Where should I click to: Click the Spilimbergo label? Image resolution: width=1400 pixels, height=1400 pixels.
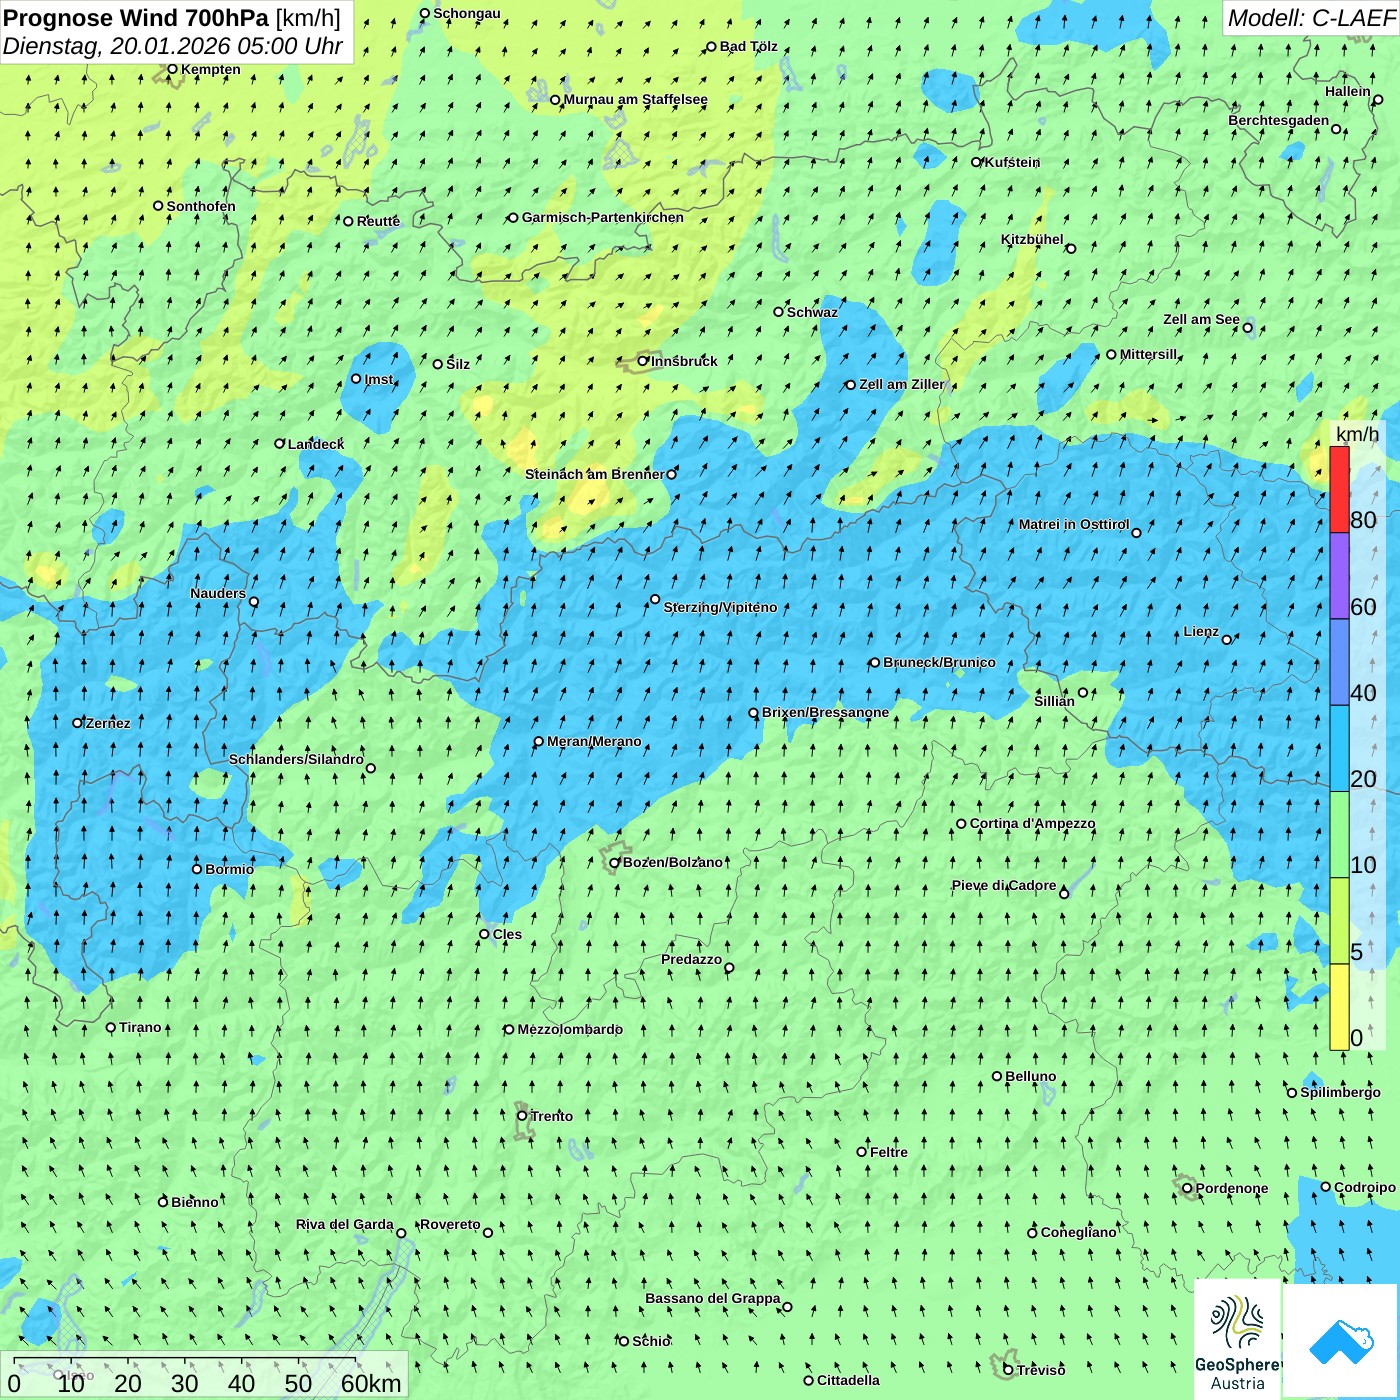pos(1340,1092)
